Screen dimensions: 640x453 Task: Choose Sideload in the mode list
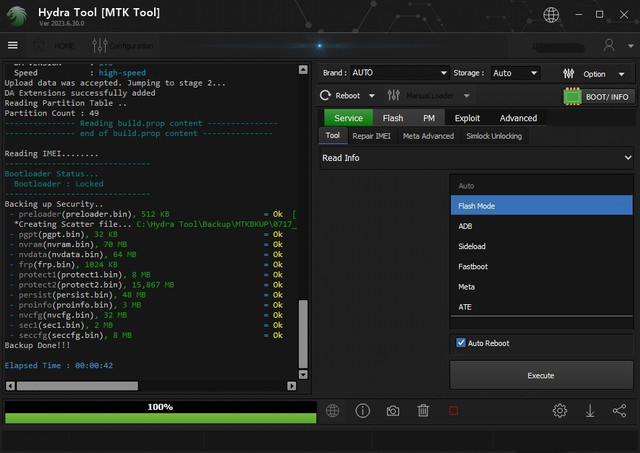click(541, 246)
